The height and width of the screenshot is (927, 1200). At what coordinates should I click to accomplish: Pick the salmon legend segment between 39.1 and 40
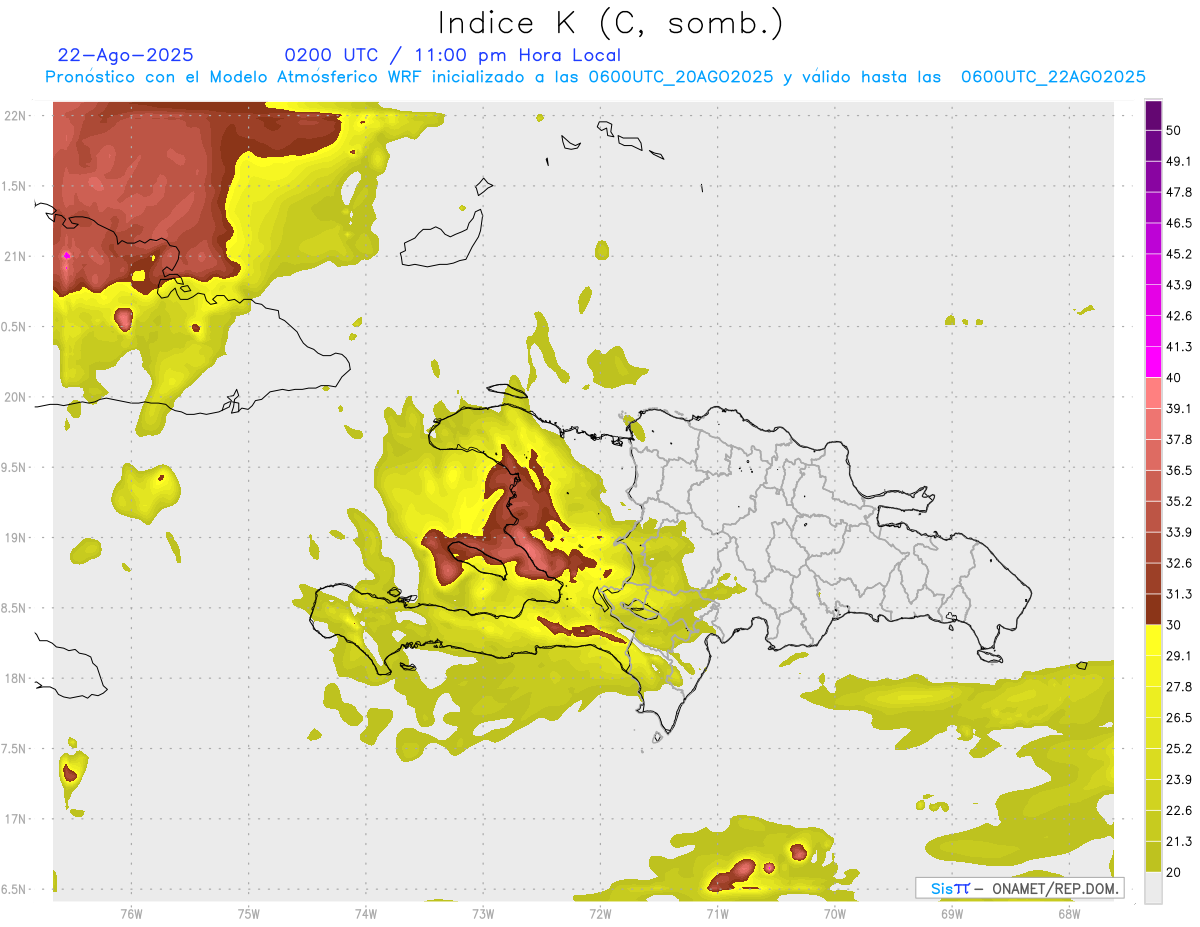[1154, 393]
